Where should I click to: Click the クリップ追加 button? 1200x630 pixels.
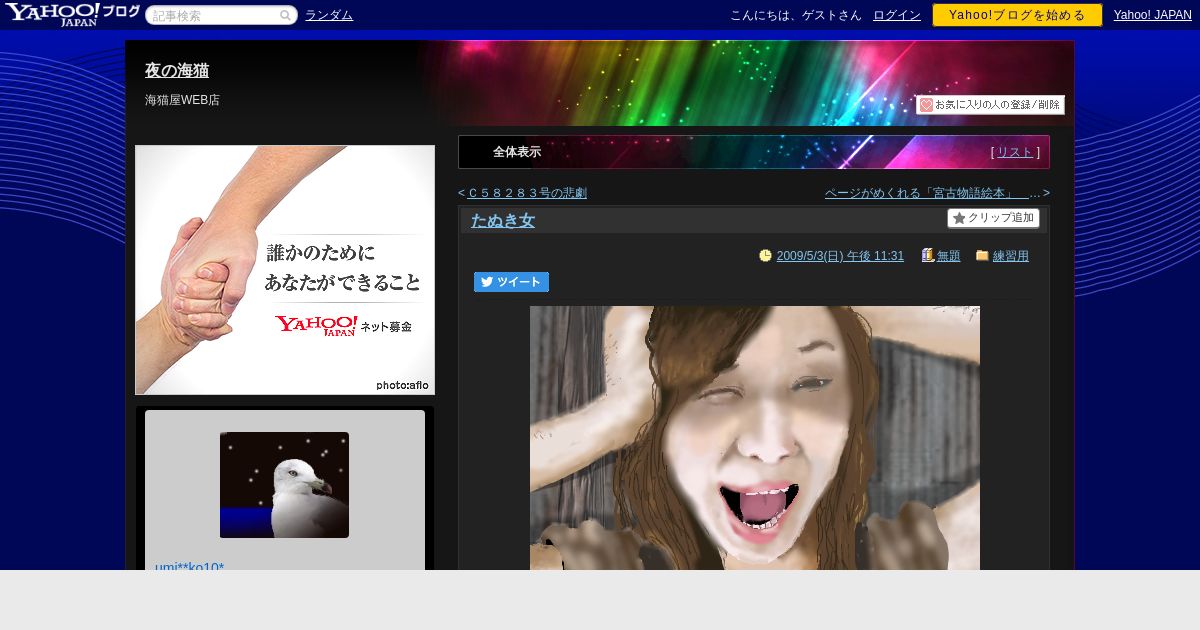point(994,218)
